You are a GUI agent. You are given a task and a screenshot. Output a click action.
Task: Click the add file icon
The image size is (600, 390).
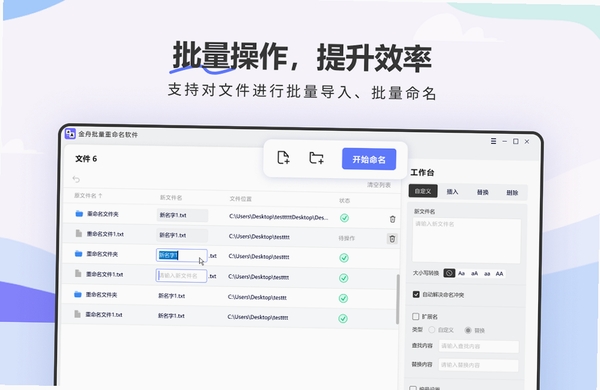coord(283,157)
